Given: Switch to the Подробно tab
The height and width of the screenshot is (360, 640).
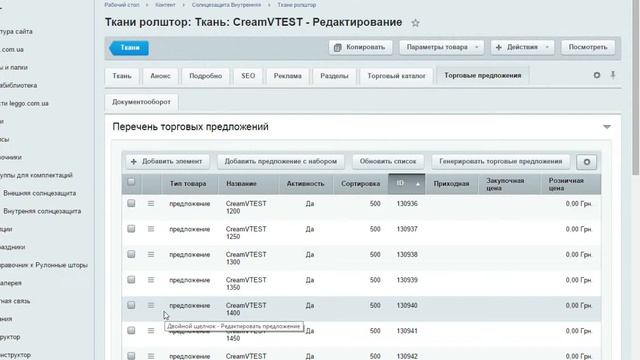Looking at the screenshot, I should pyautogui.click(x=206, y=76).
